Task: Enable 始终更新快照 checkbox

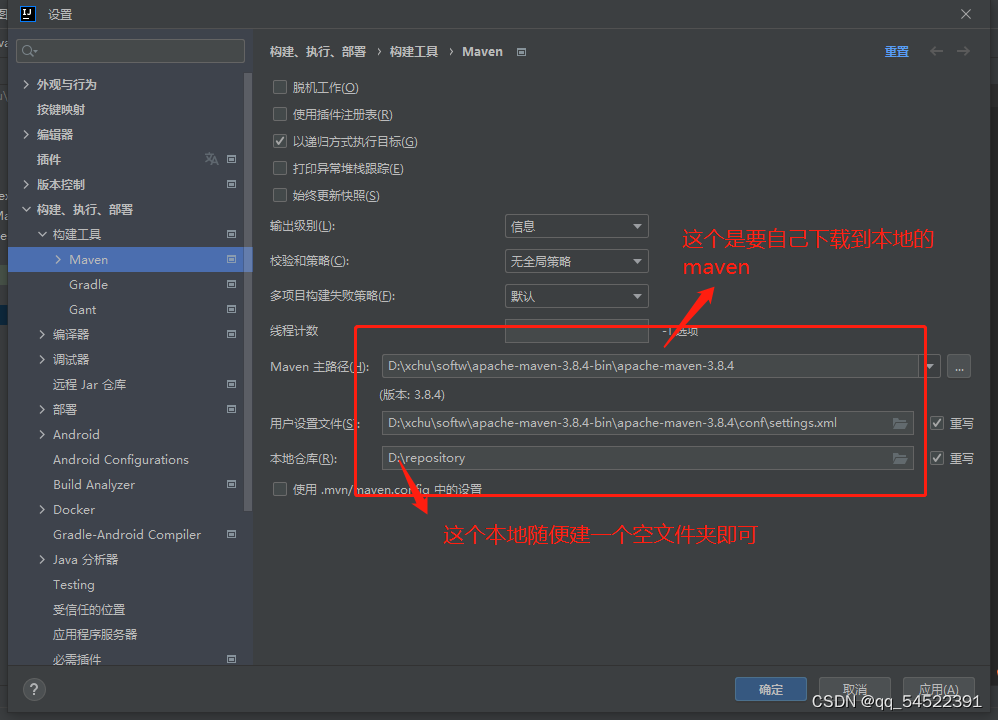Action: (279, 195)
